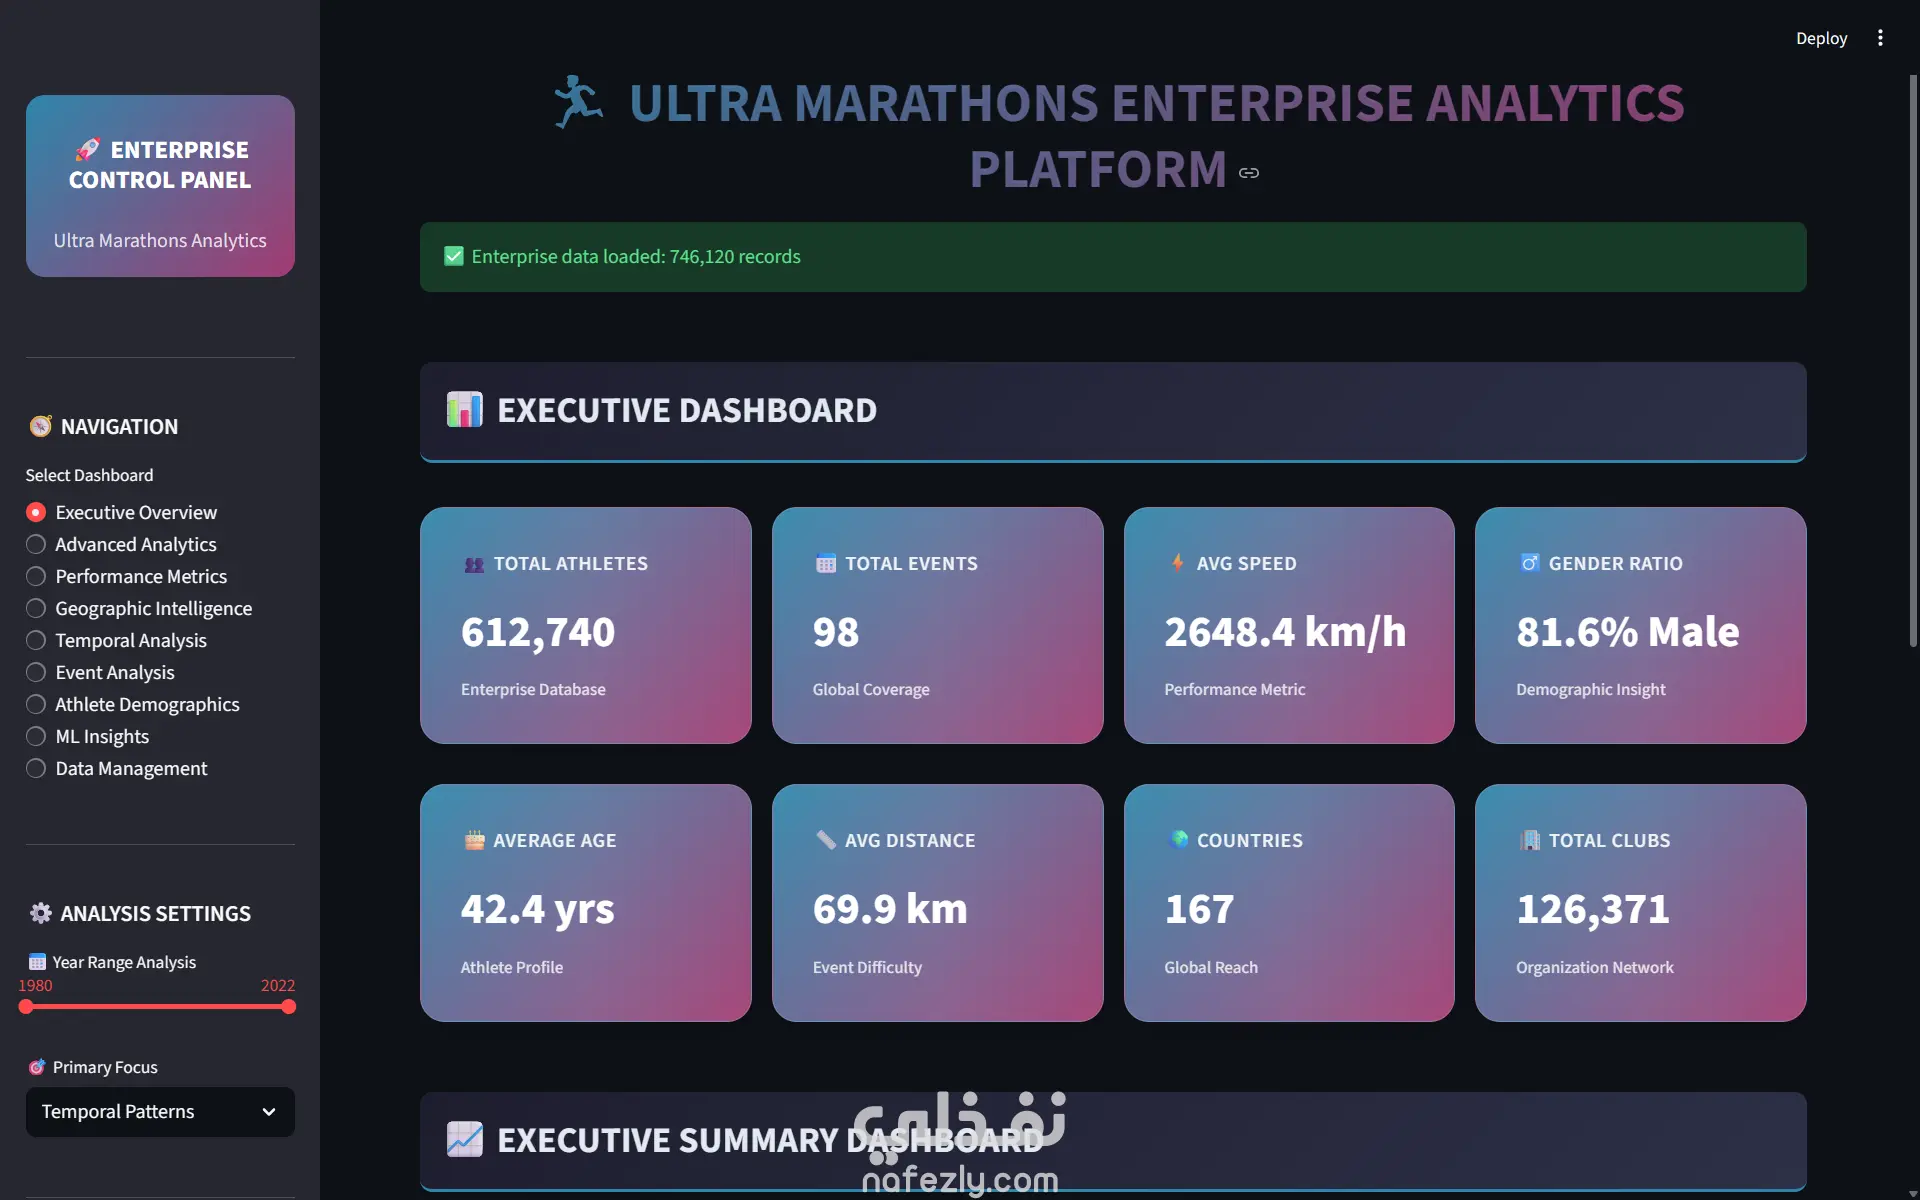Click the heading anchor link icon
Image resolution: width=1920 pixels, height=1200 pixels.
1249,173
